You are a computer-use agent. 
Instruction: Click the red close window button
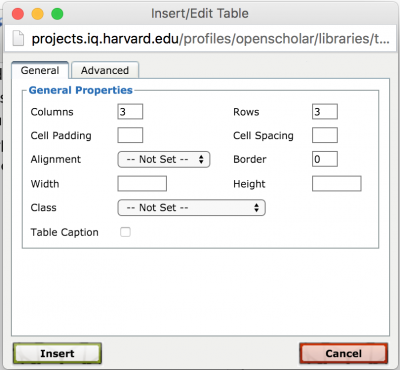pos(18,14)
